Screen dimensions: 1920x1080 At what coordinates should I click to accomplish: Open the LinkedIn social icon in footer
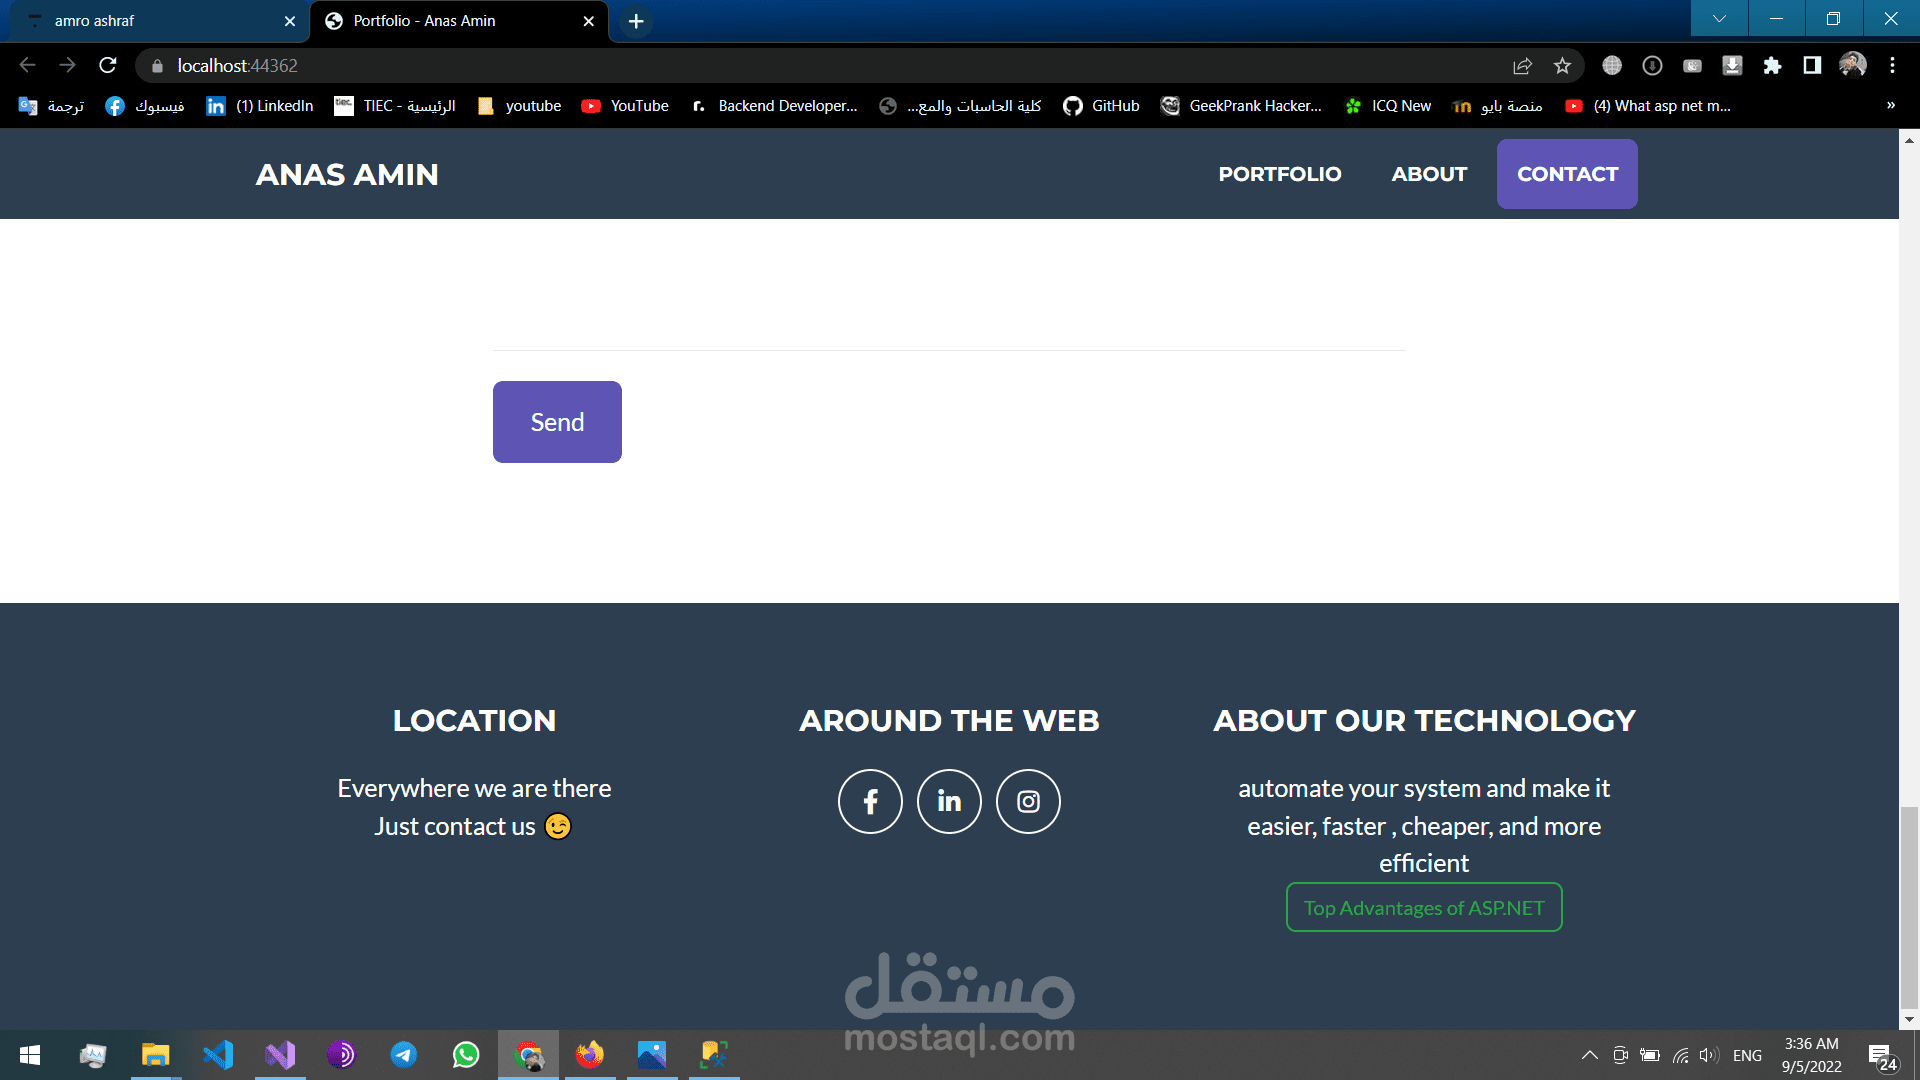pos(949,801)
